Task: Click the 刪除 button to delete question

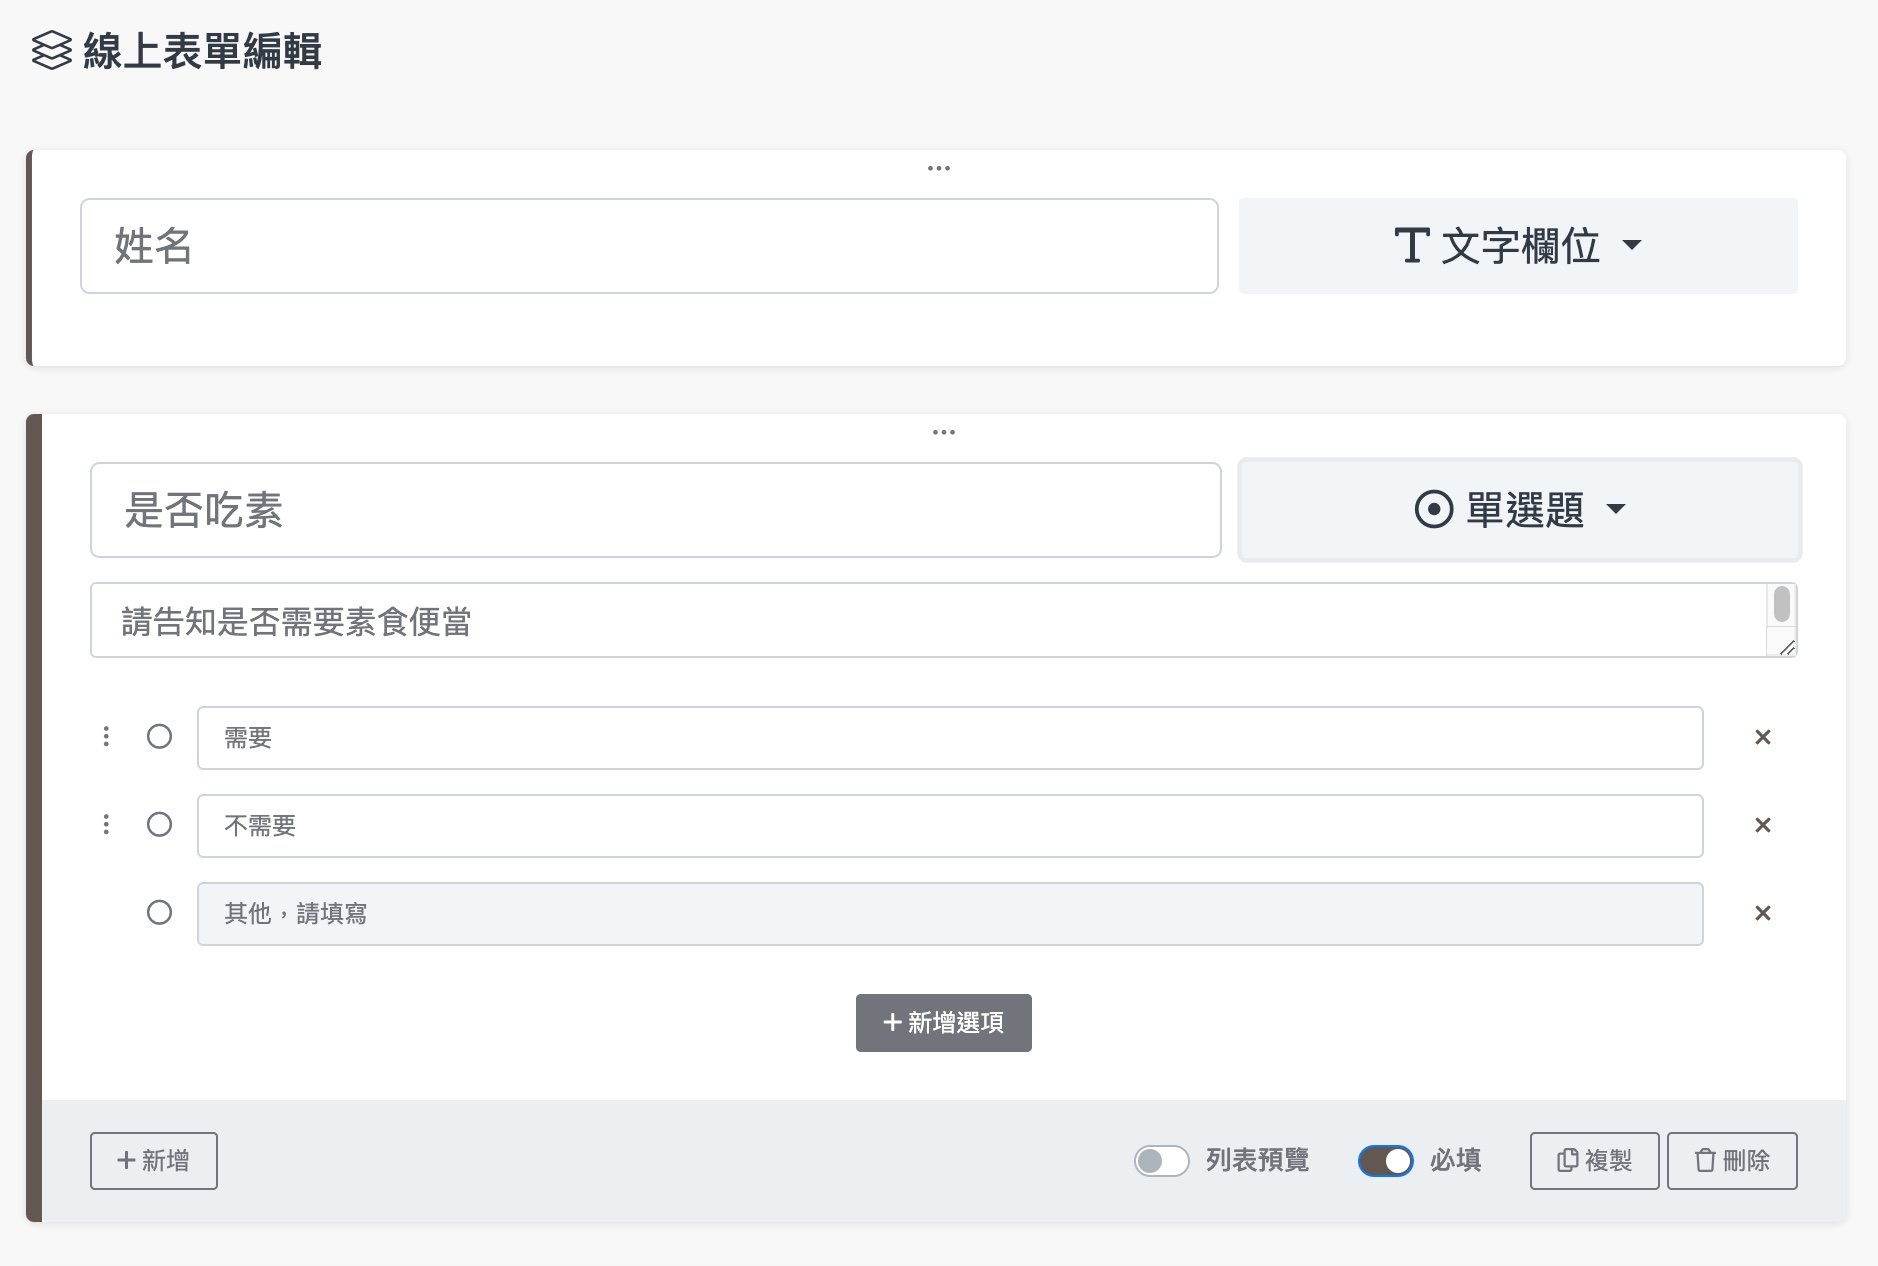Action: [x=1731, y=1160]
